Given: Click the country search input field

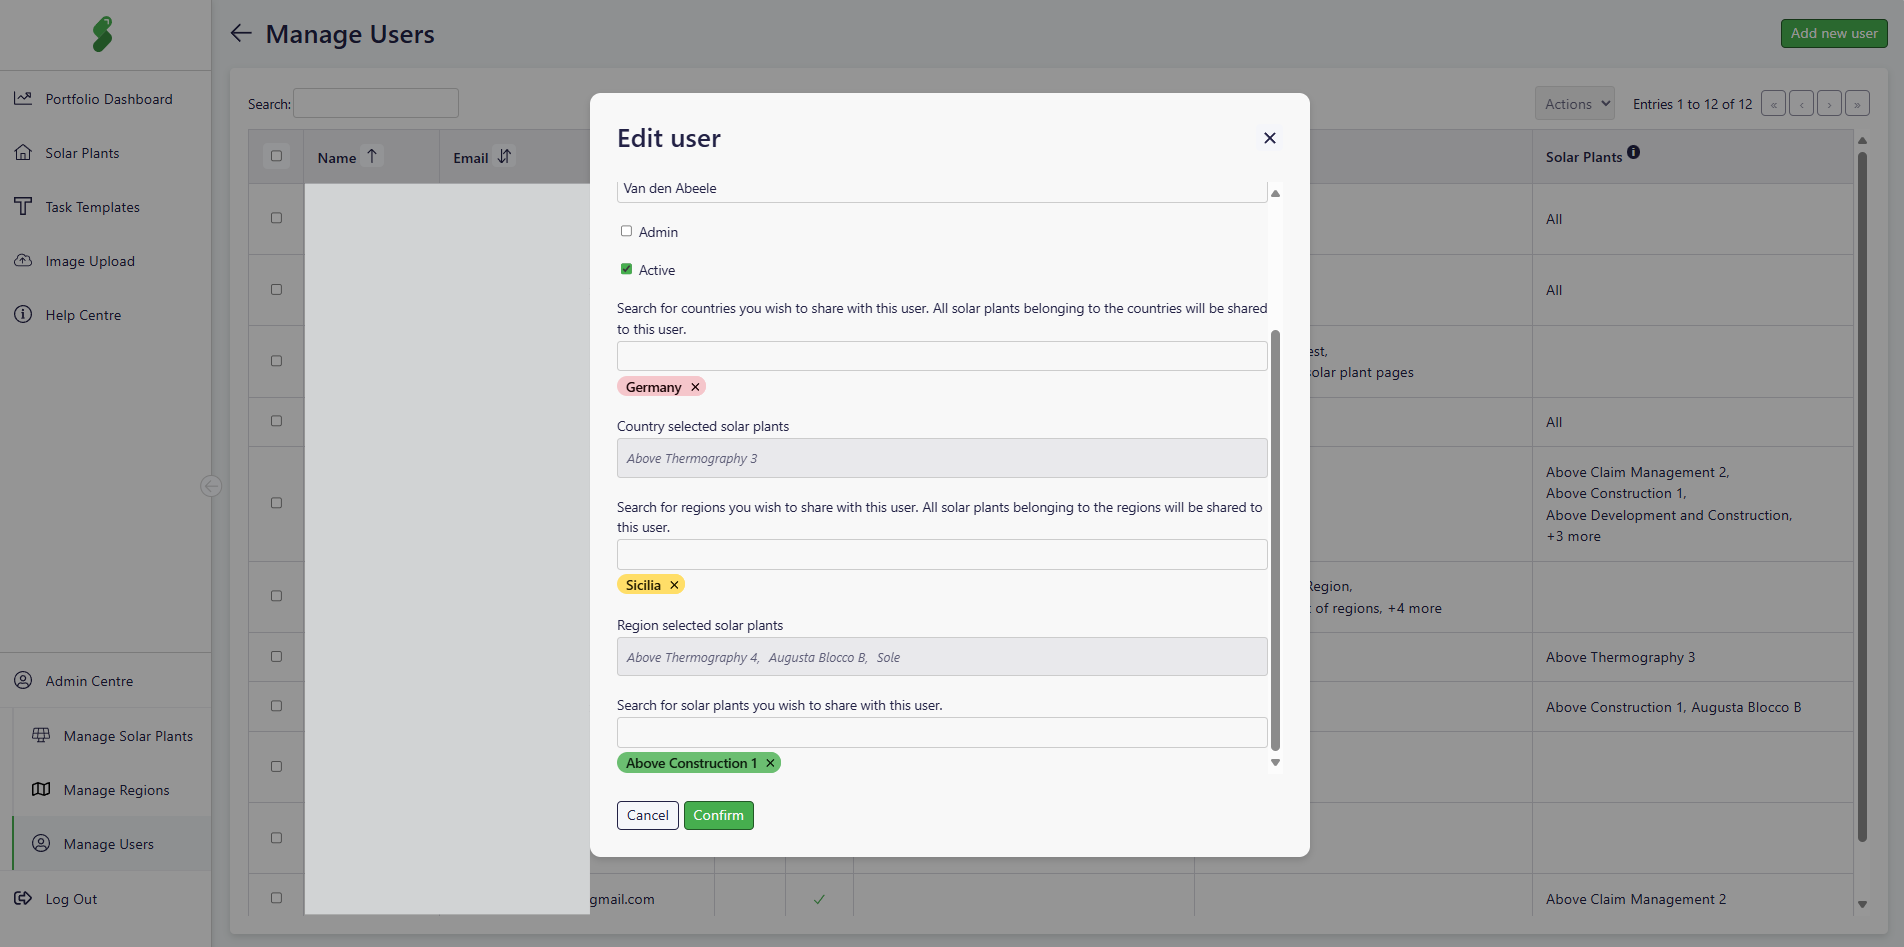Looking at the screenshot, I should (x=941, y=356).
